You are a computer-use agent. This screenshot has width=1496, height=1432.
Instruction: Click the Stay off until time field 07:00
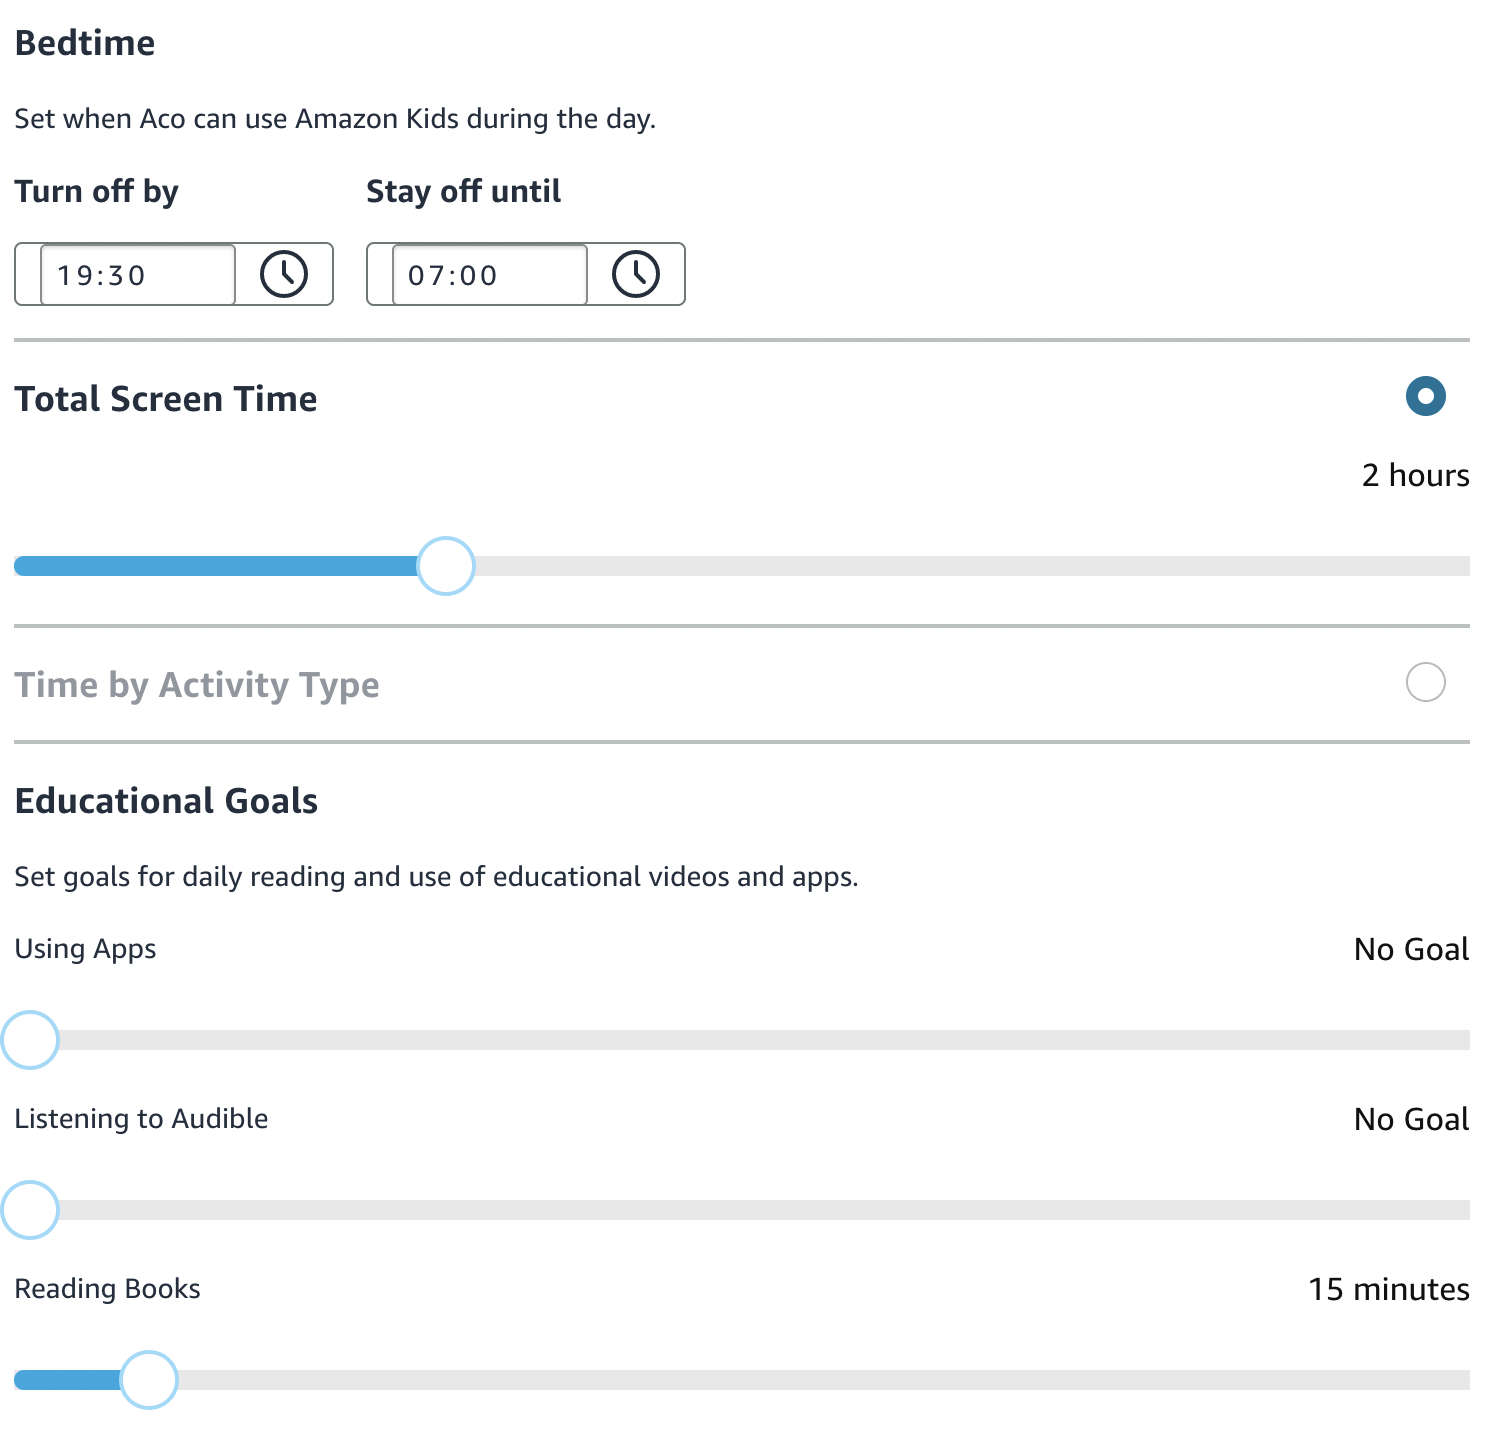pyautogui.click(x=490, y=274)
